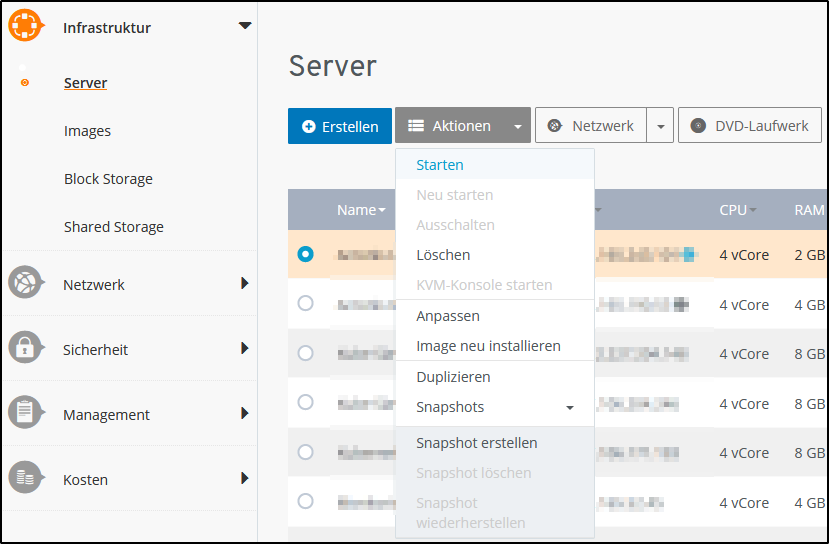Choose Snapshot erstellen menu entry
Screen dimensions: 829x544
pos(495,442)
